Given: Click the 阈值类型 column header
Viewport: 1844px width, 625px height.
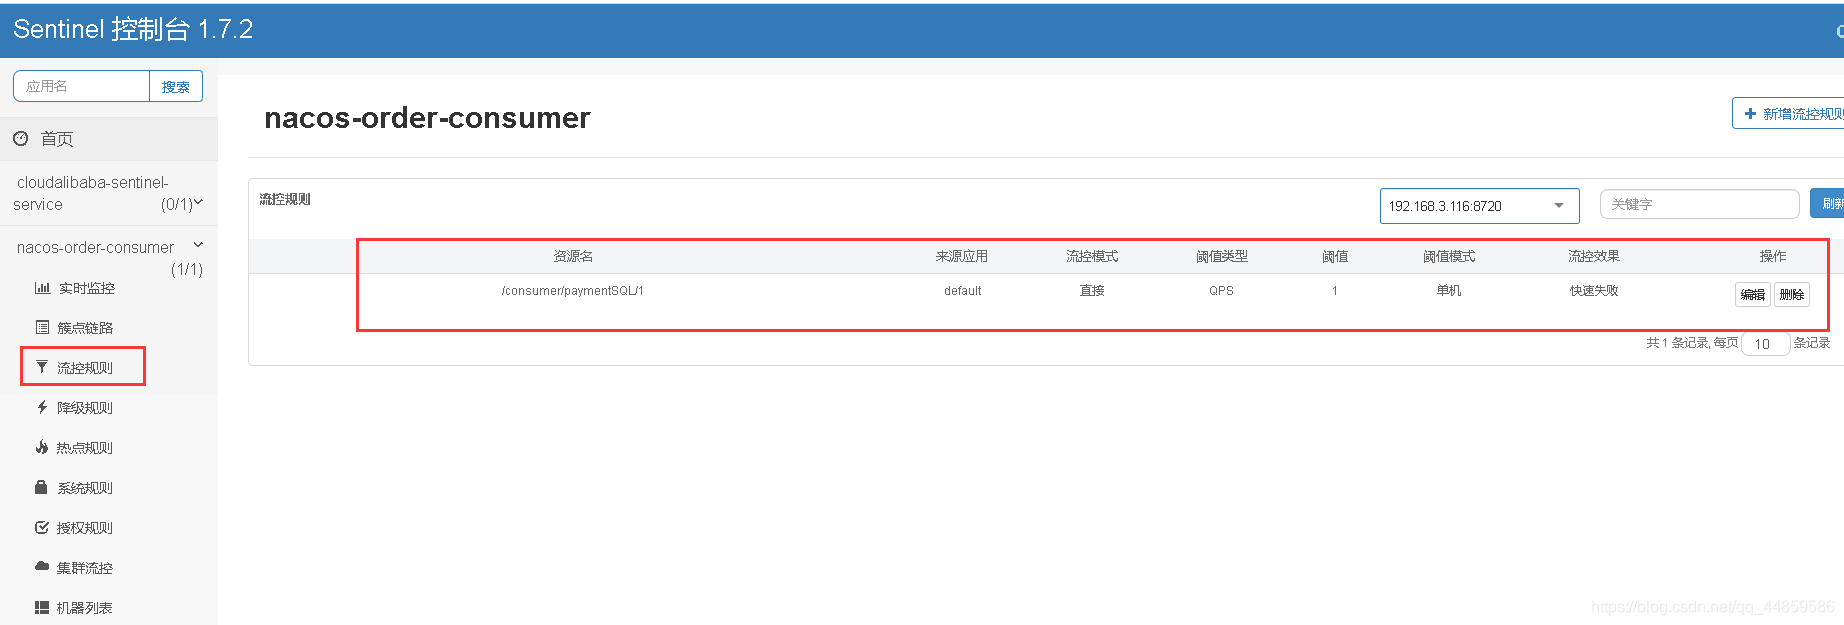Looking at the screenshot, I should 1221,257.
